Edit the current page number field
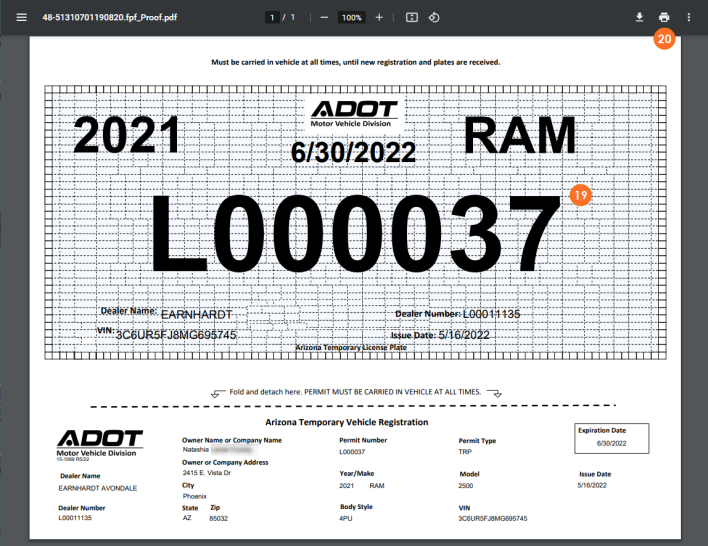Screen dimensions: 708x546 pos(272,18)
